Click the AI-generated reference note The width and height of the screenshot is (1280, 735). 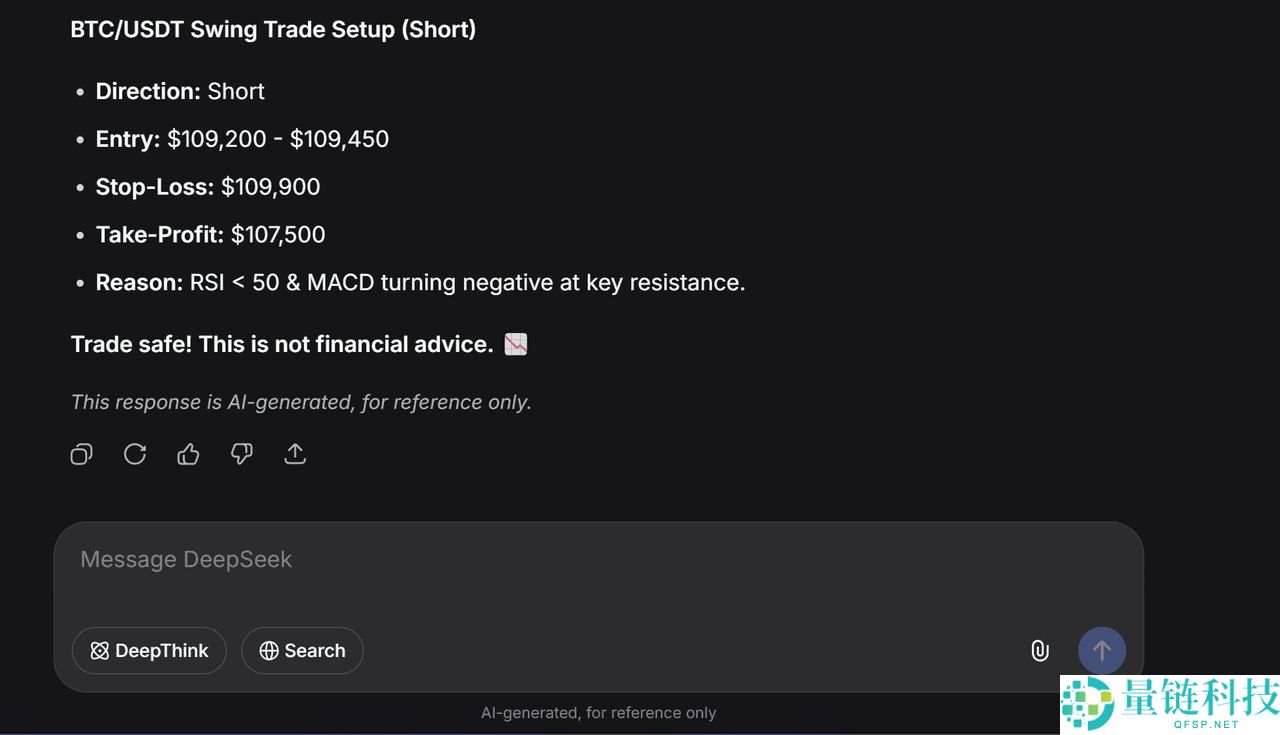click(x=300, y=402)
